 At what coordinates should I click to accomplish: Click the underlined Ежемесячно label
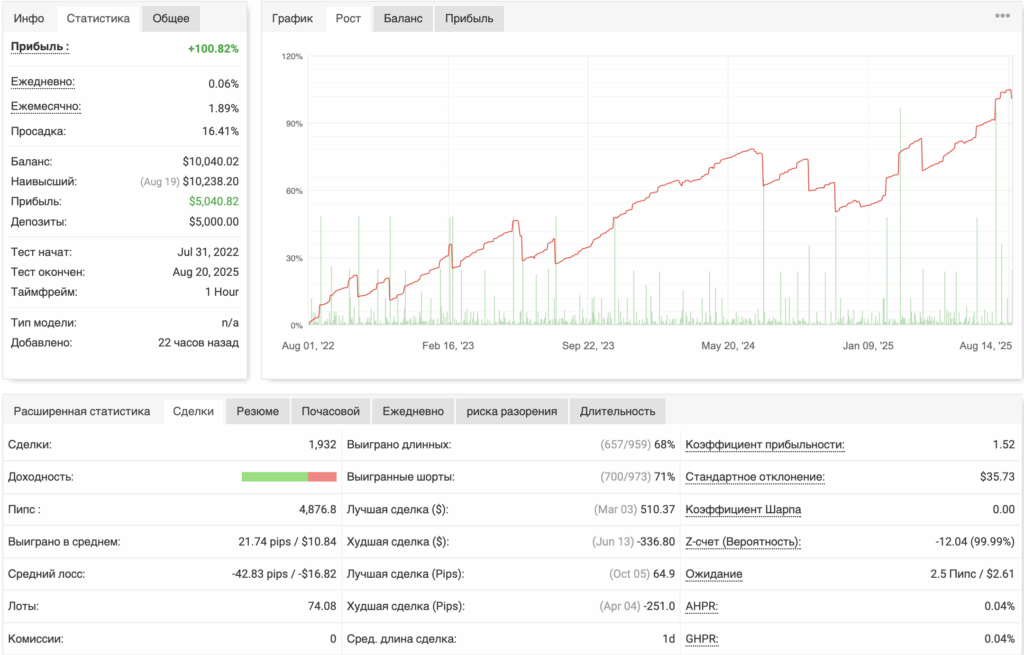[x=46, y=107]
